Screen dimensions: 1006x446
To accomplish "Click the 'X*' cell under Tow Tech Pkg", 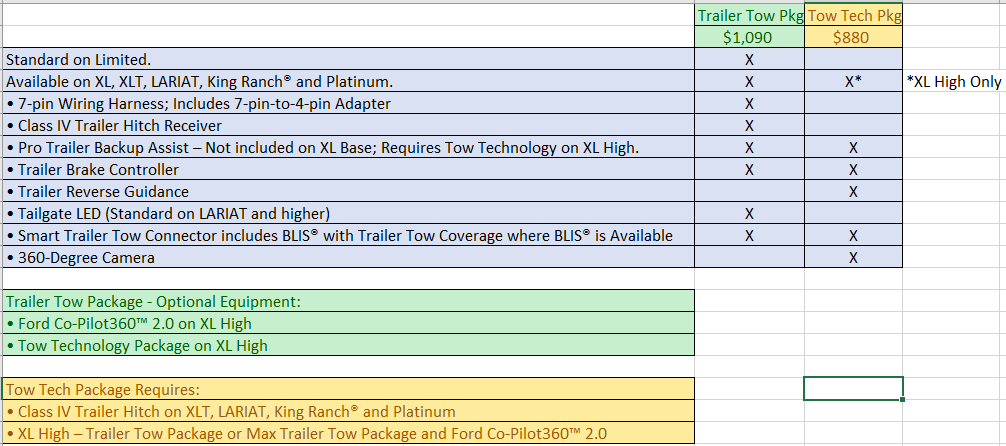I will pyautogui.click(x=853, y=81).
